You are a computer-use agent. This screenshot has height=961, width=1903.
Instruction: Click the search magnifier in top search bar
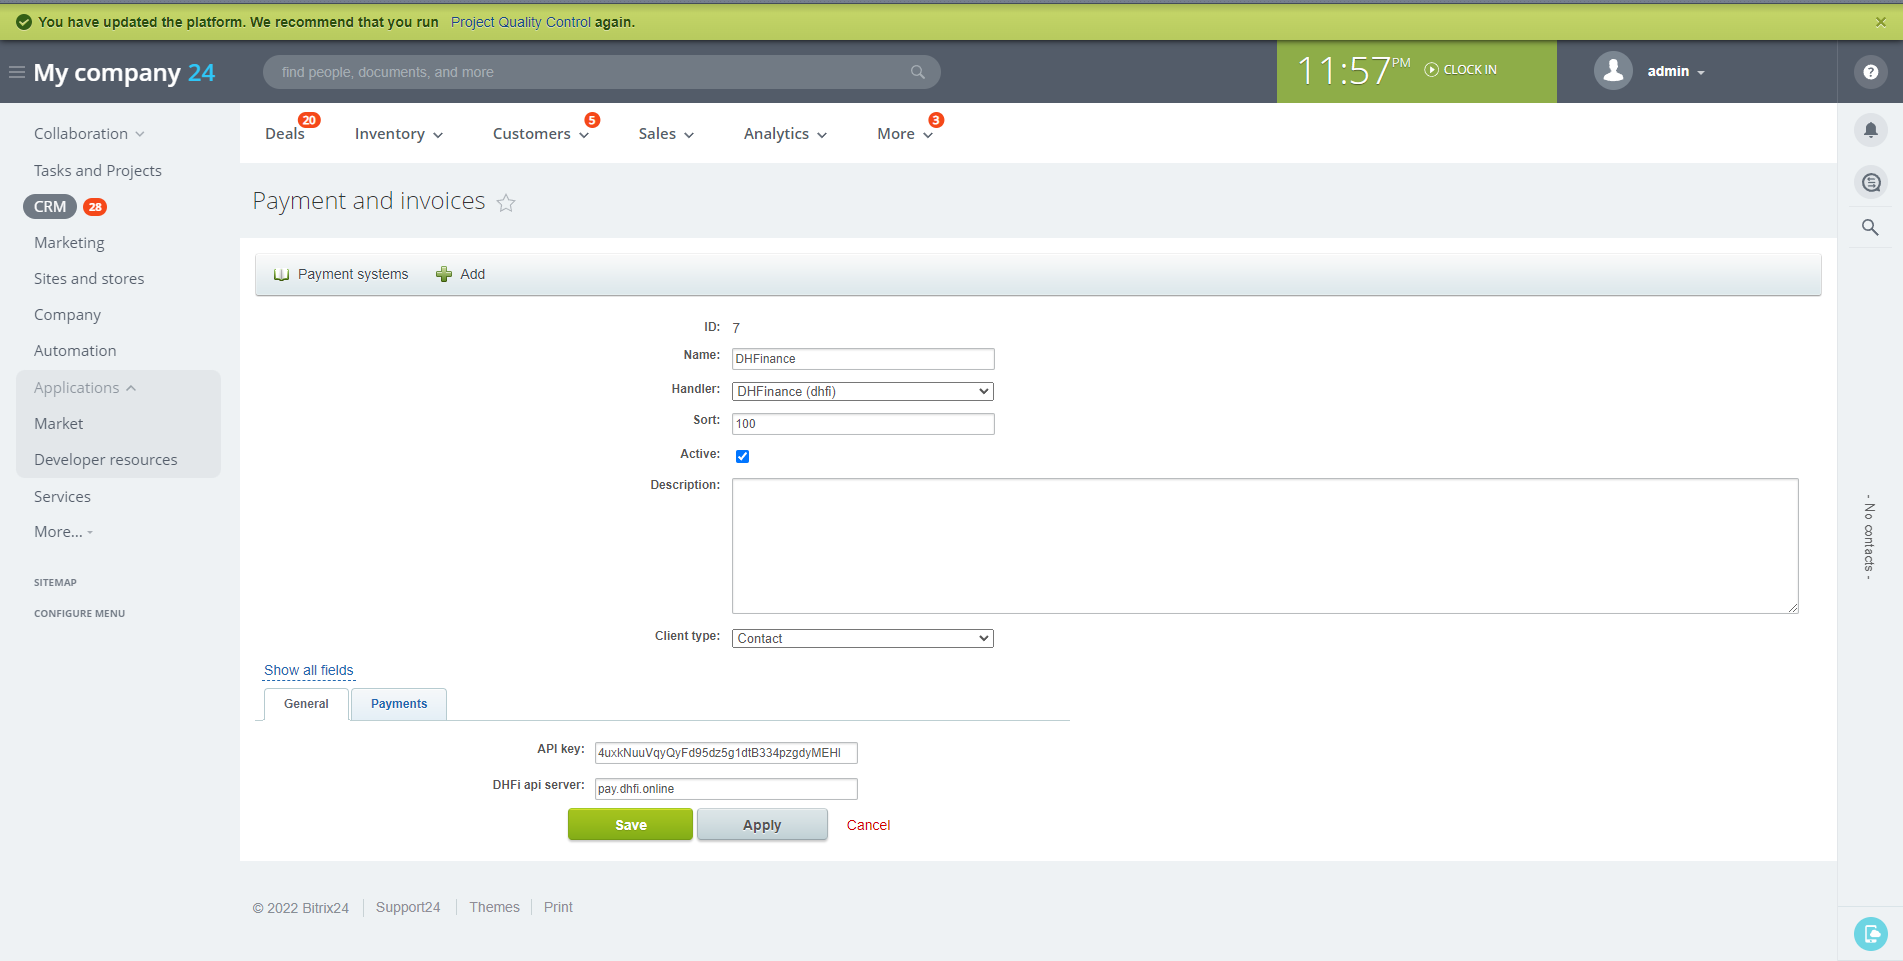pos(917,72)
